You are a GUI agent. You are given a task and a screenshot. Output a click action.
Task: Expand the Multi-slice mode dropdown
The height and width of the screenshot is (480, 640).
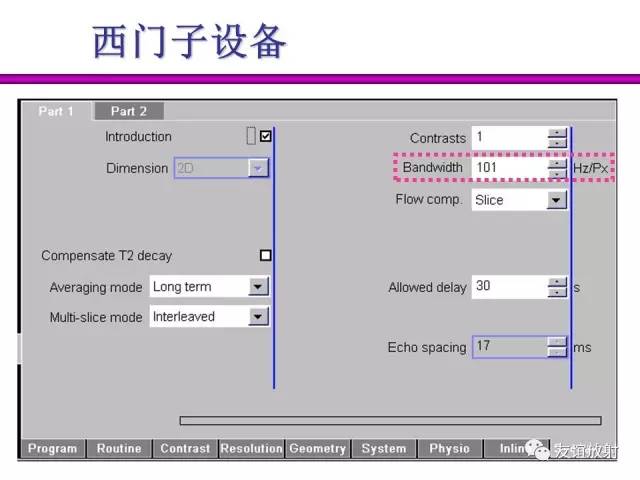(x=258, y=316)
